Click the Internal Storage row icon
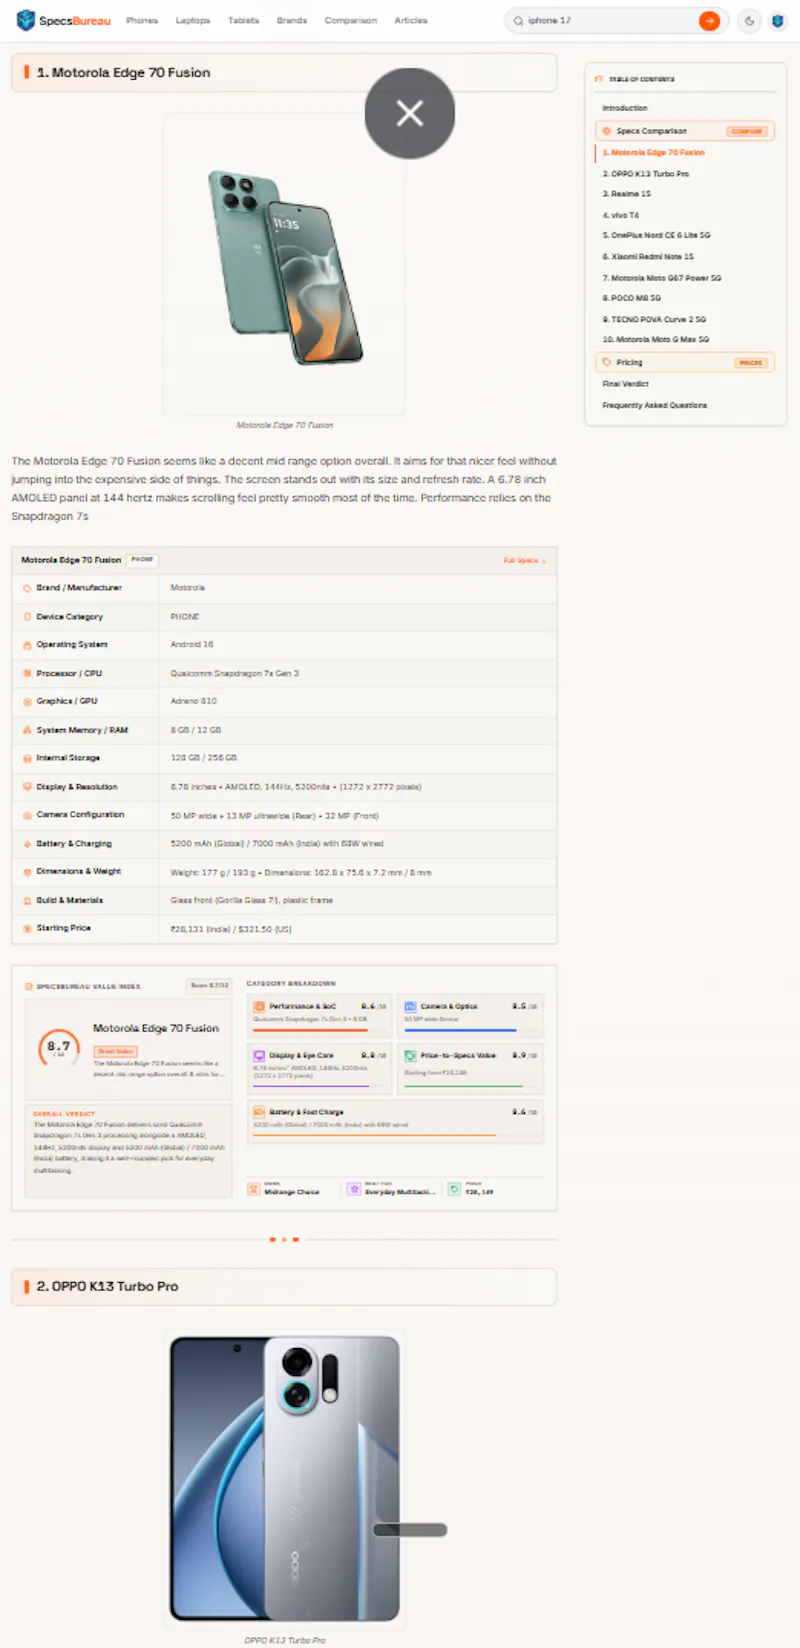Image resolution: width=800 pixels, height=1648 pixels. click(27, 759)
